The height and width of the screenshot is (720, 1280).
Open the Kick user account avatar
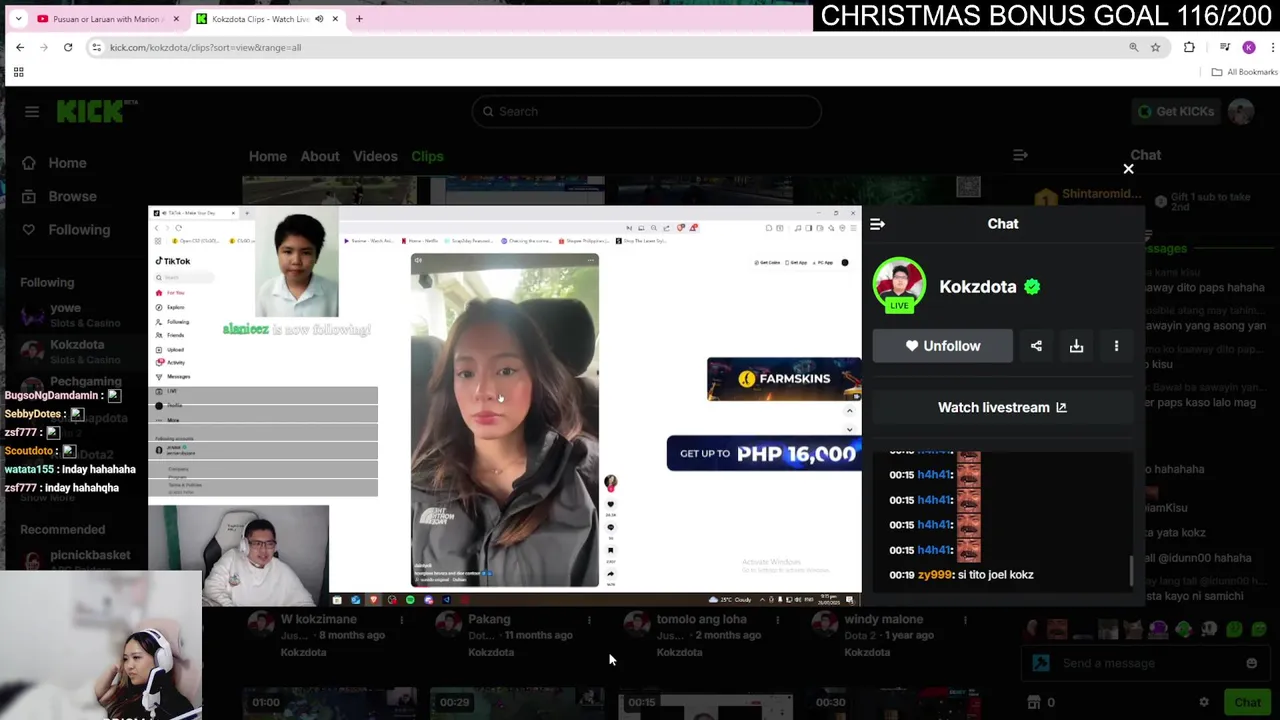pos(1241,111)
